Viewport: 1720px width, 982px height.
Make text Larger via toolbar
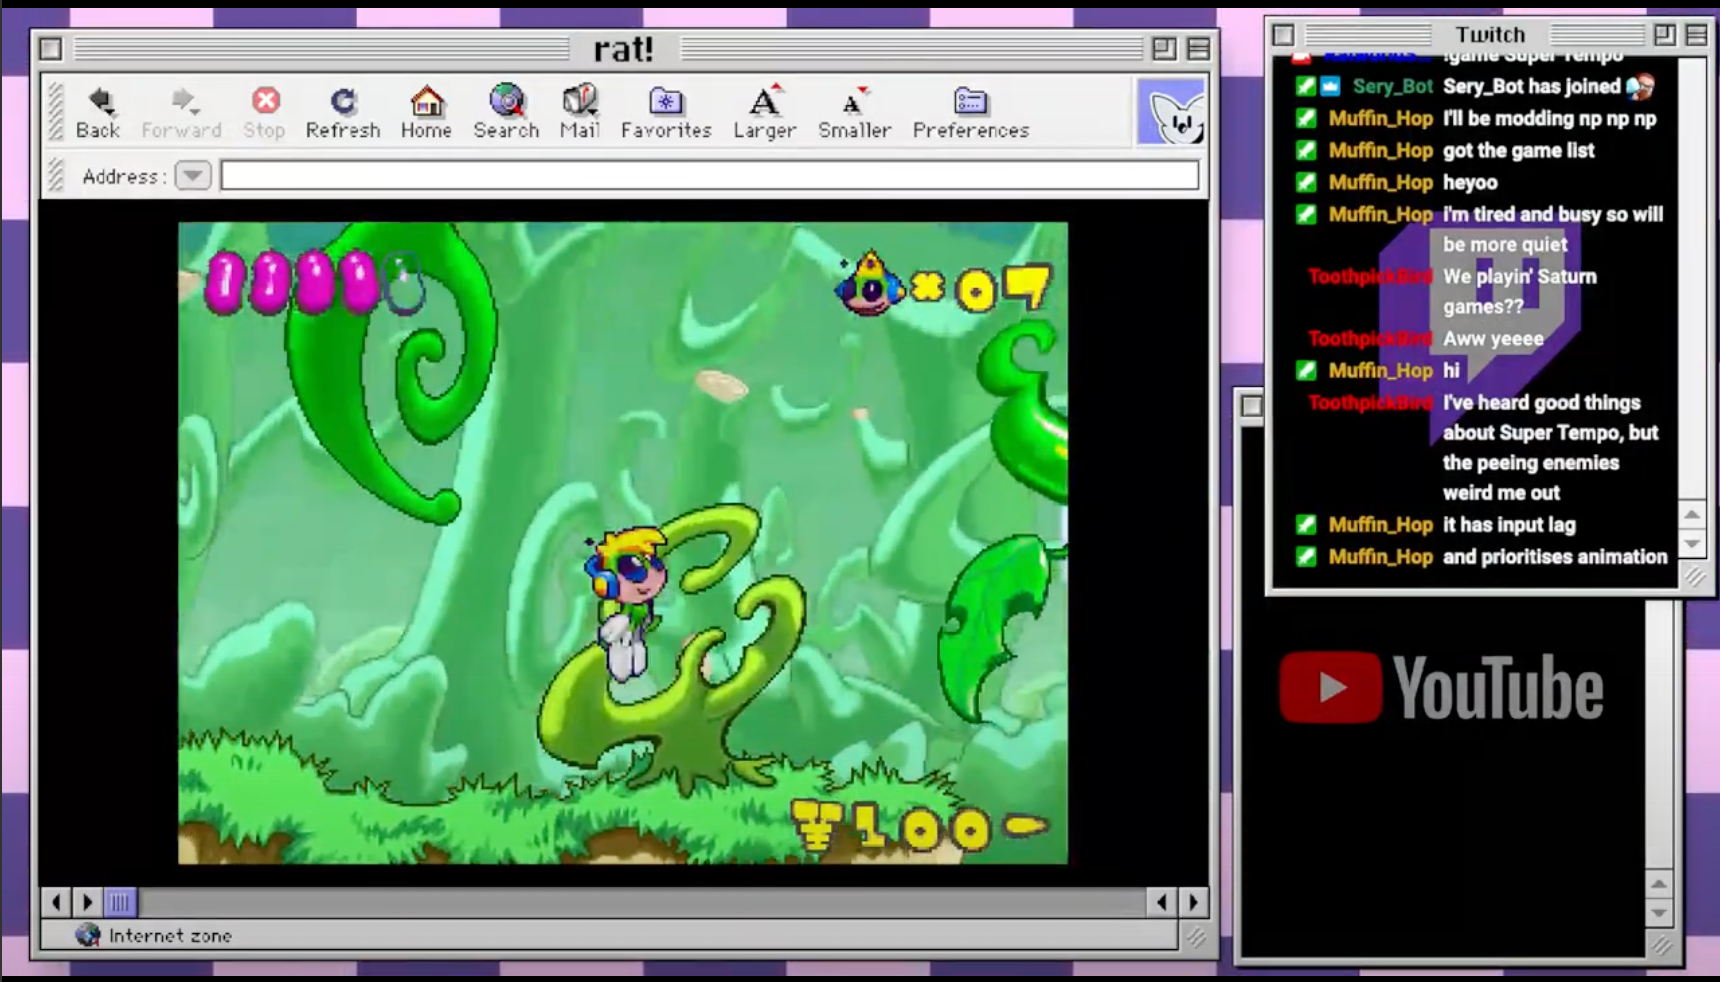point(765,112)
